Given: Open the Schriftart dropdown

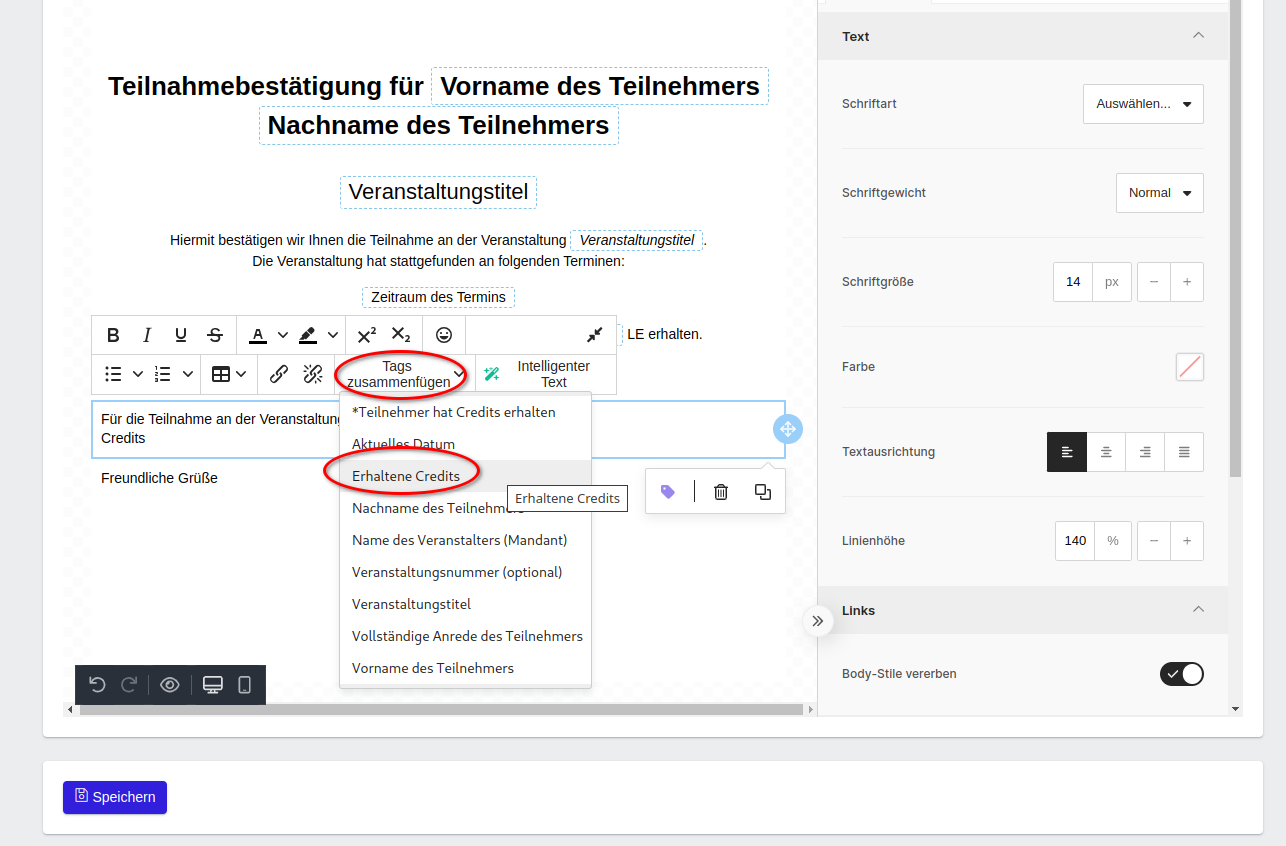Looking at the screenshot, I should click(x=1143, y=104).
